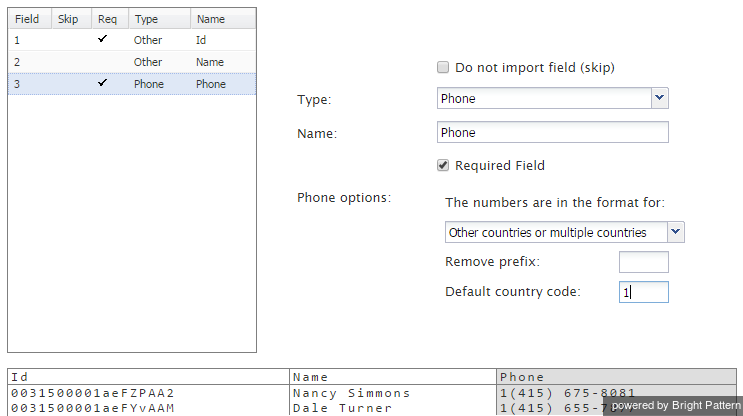Click the Type column header in field list
Viewport: 743px width, 416px height.
pyautogui.click(x=160, y=19)
